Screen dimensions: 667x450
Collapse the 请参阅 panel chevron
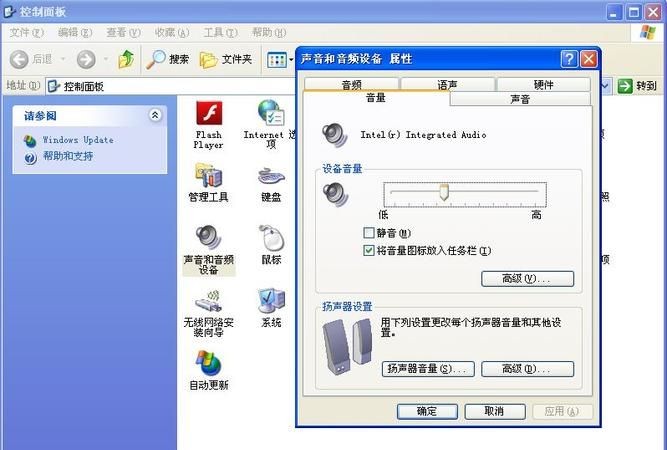tap(155, 115)
